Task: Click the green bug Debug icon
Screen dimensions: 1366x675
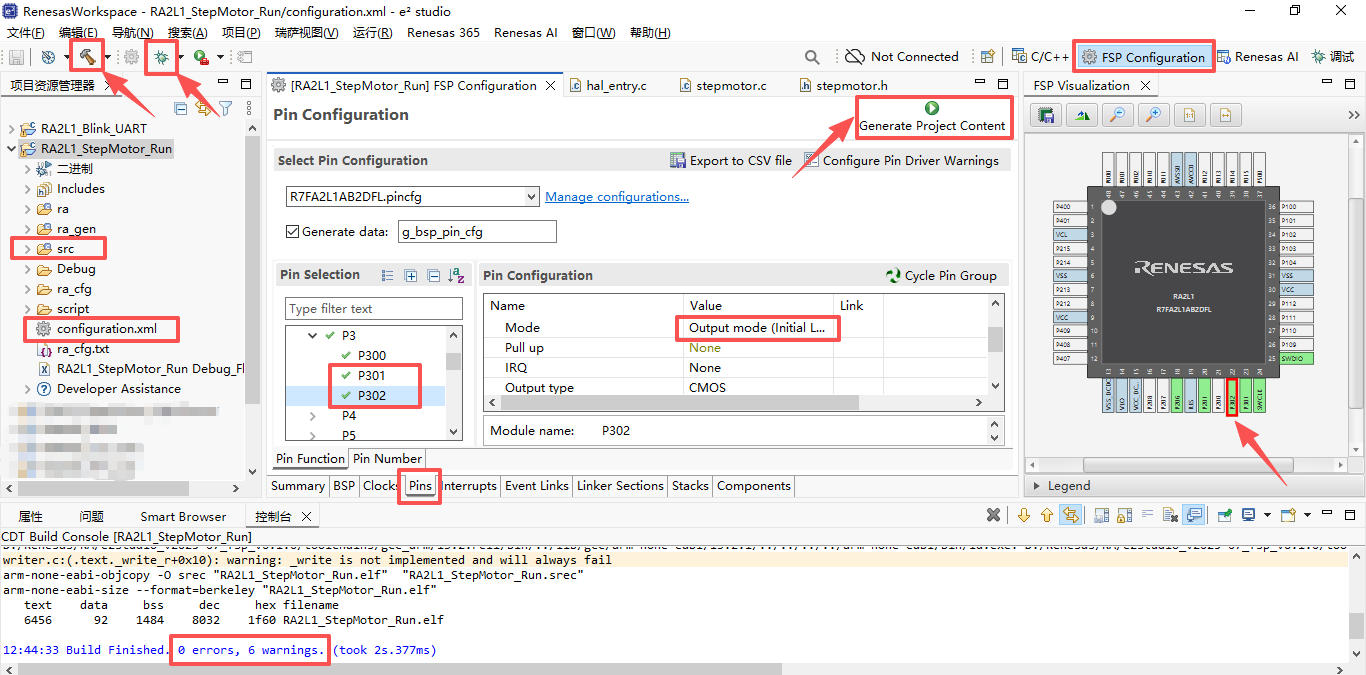Action: click(160, 57)
